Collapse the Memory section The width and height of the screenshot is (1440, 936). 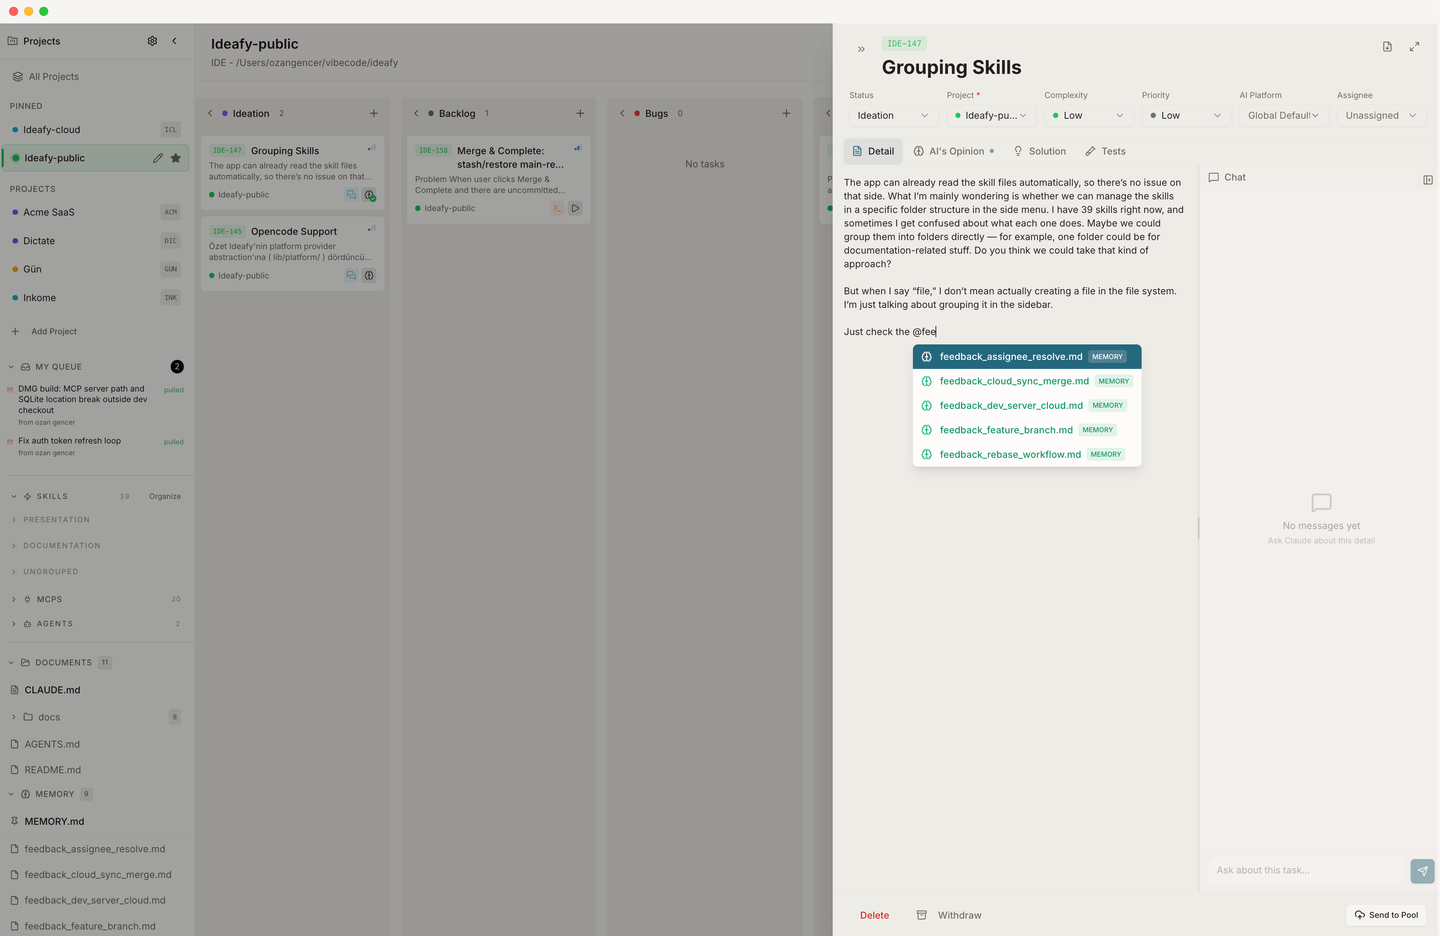coord(12,794)
